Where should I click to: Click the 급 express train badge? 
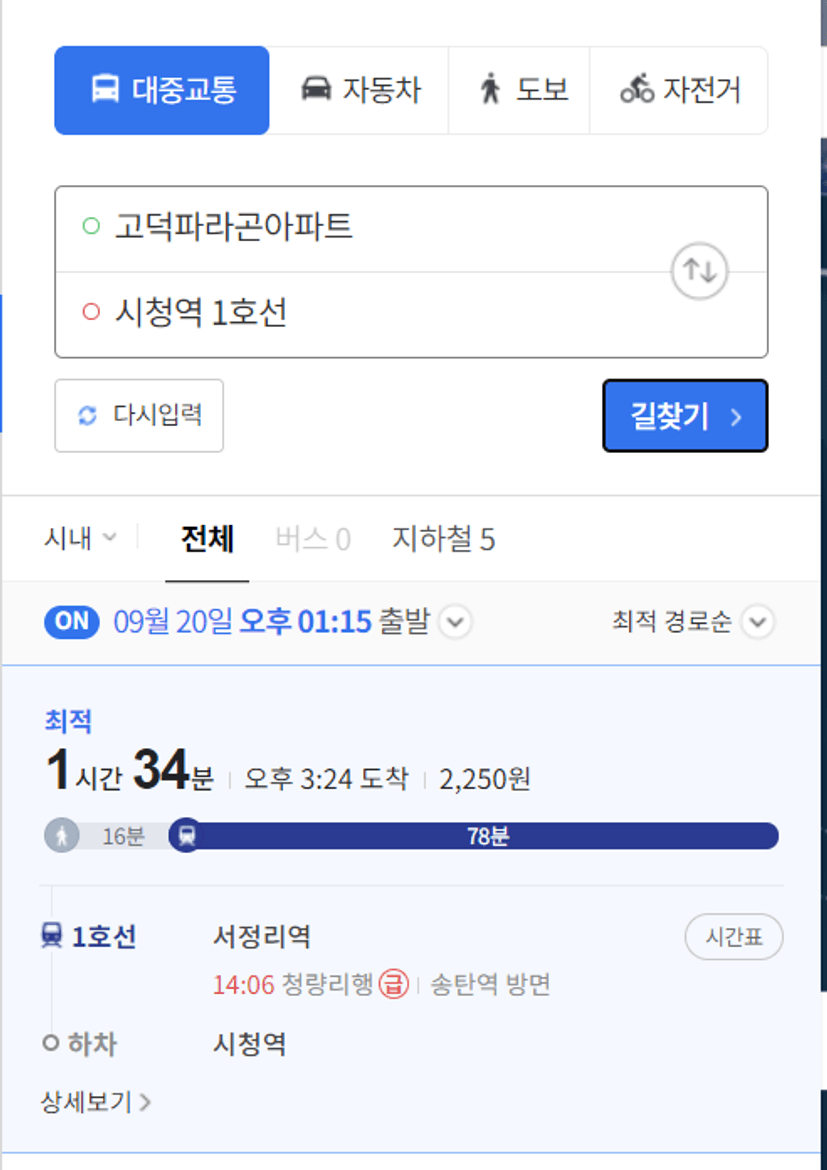point(393,985)
